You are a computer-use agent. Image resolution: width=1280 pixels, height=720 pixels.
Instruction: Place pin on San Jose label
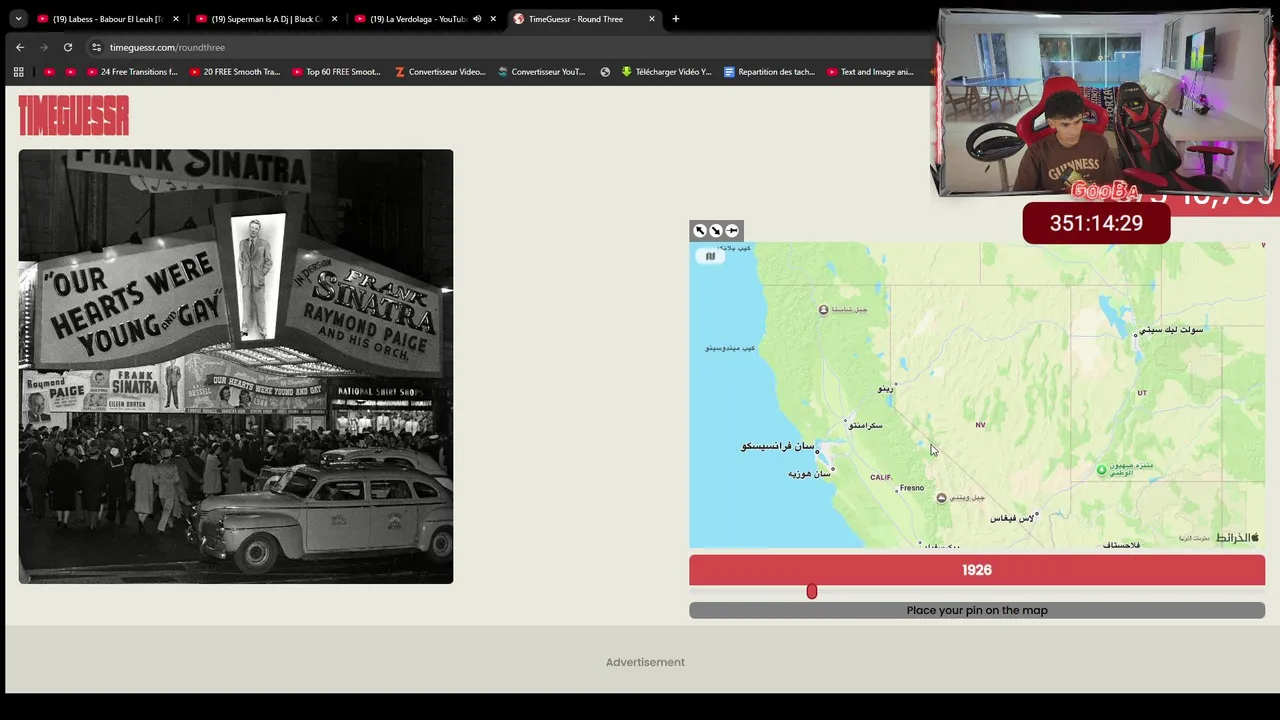809,473
